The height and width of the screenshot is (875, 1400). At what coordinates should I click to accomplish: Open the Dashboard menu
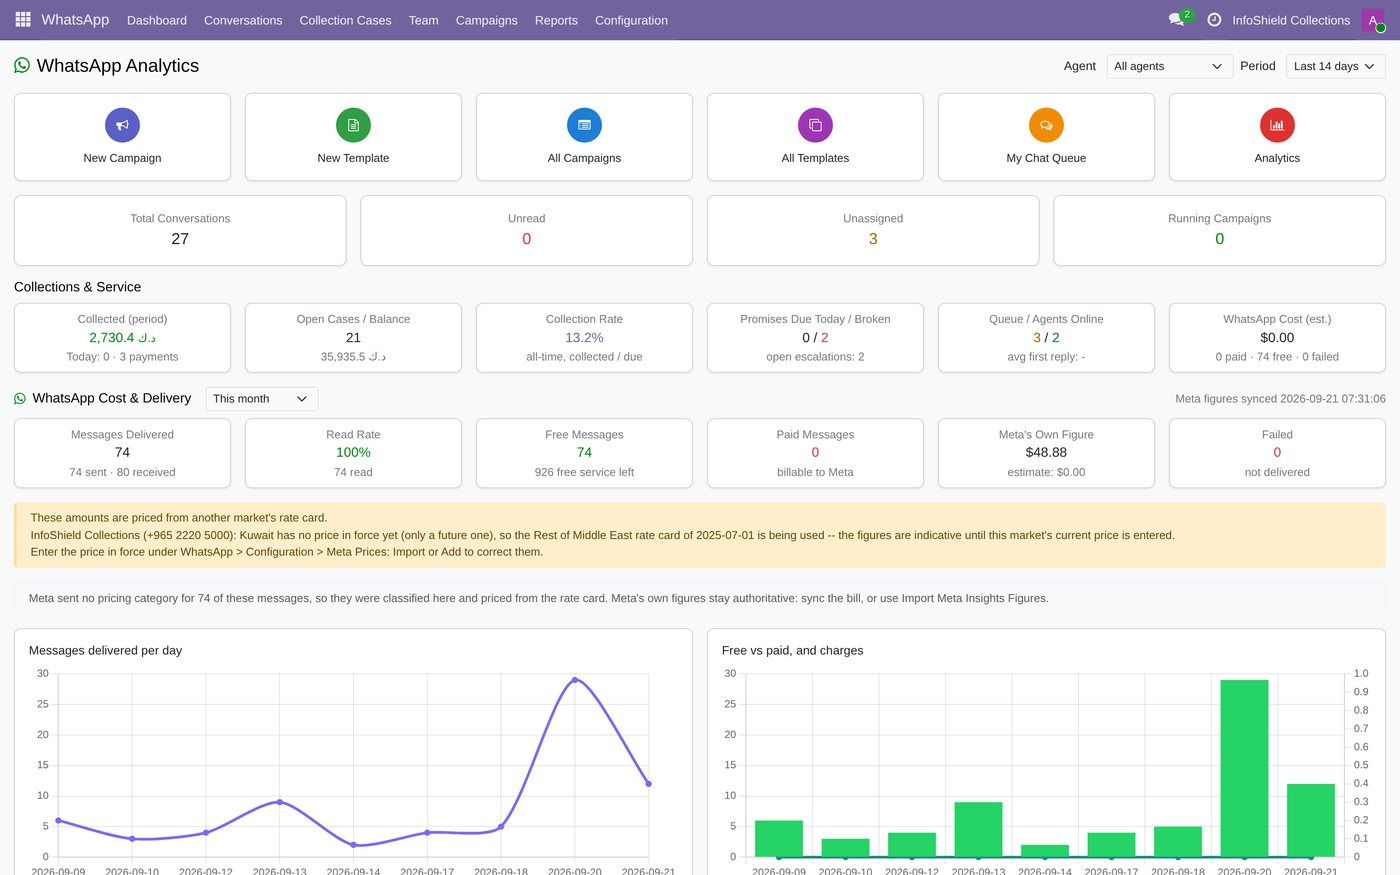[x=157, y=20]
